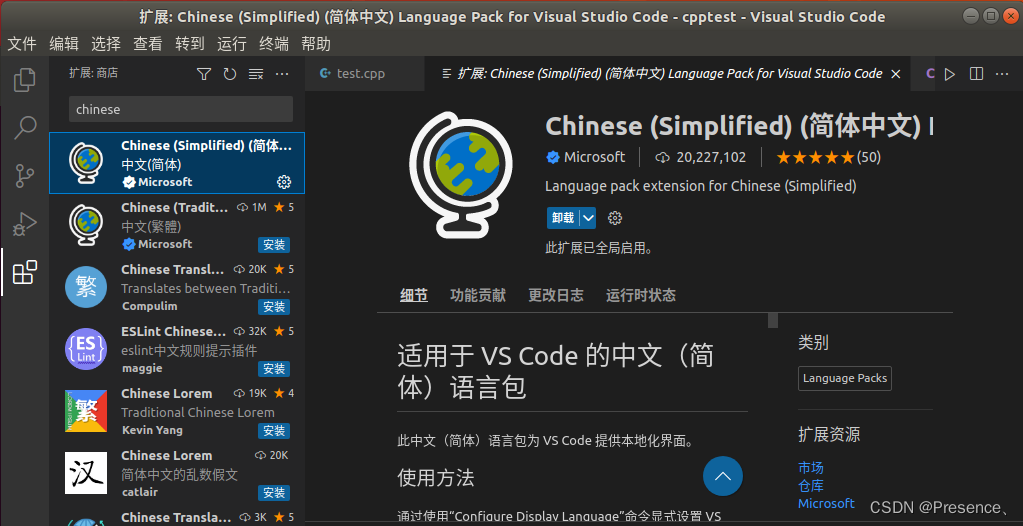The height and width of the screenshot is (526, 1023).
Task: Select Chinese (Traditional) extension in list
Action: [177, 225]
